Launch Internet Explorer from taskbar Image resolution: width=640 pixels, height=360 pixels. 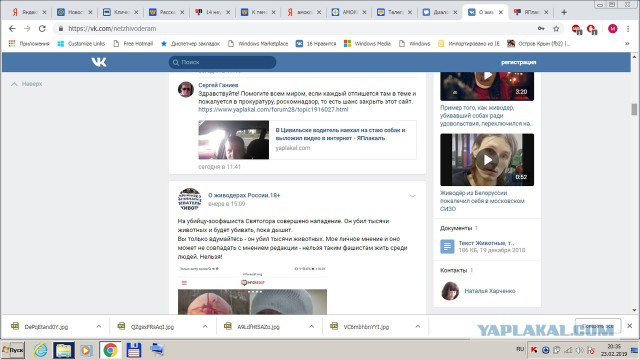click(40, 350)
